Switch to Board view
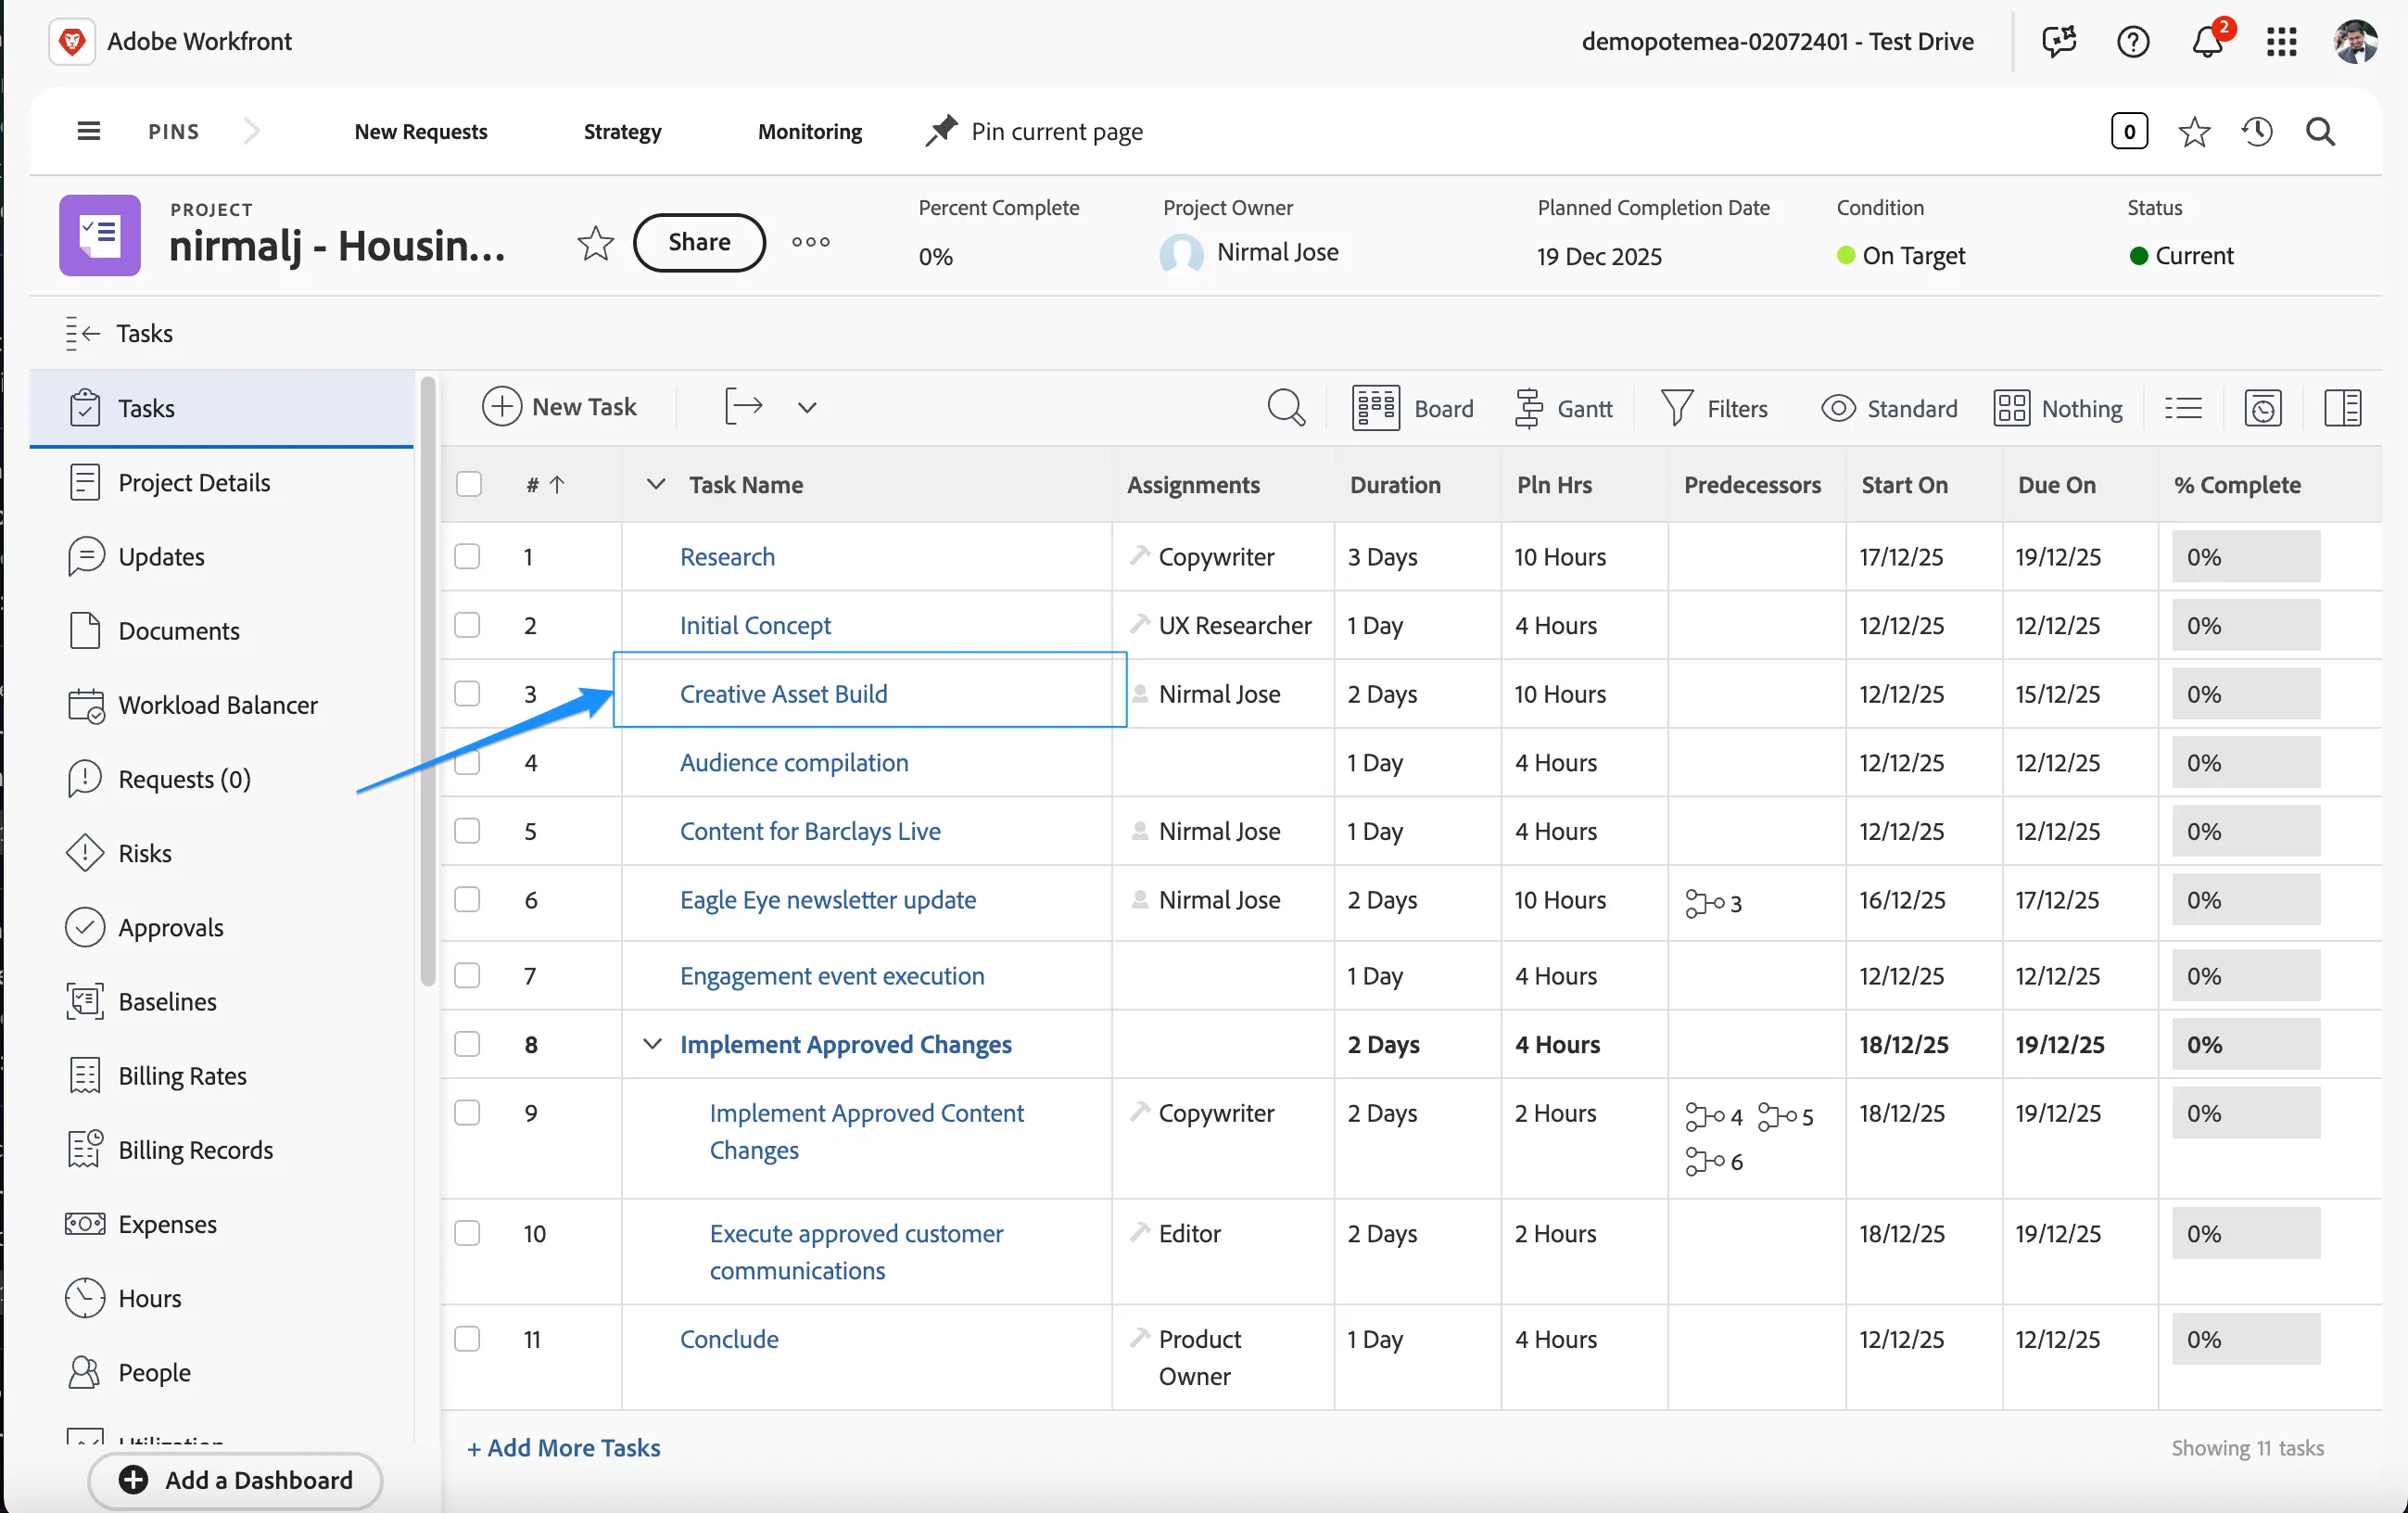The height and width of the screenshot is (1513, 2408). pyautogui.click(x=1413, y=408)
